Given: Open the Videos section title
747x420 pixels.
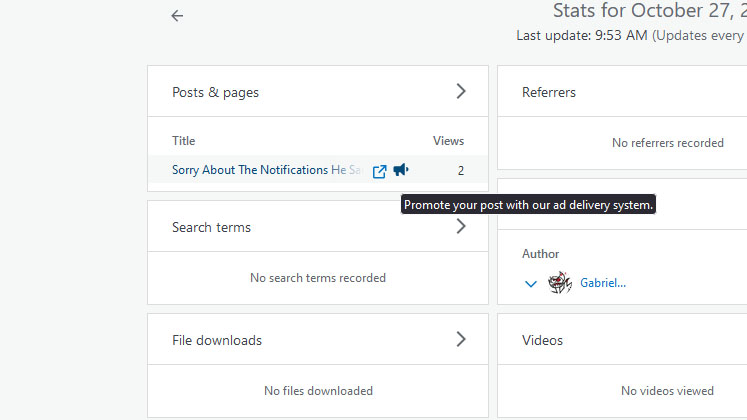Looking at the screenshot, I should (542, 340).
